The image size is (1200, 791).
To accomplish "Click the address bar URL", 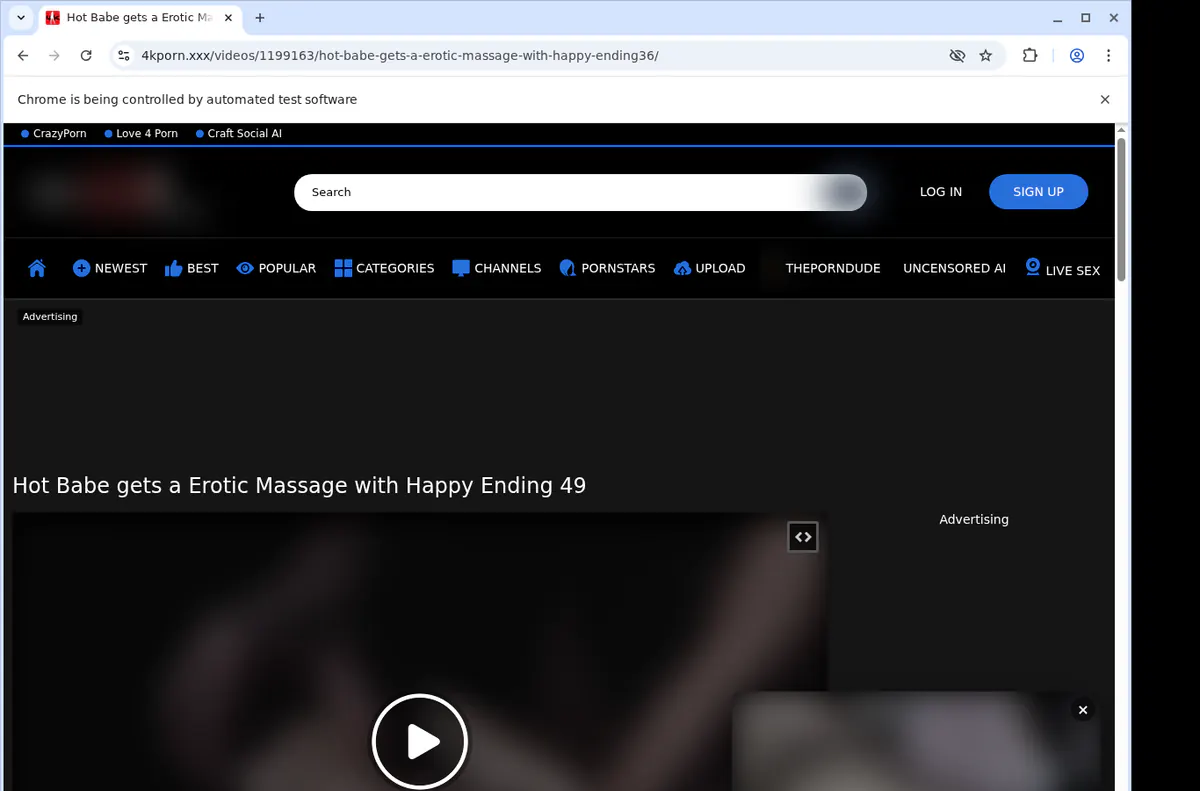I will 400,56.
